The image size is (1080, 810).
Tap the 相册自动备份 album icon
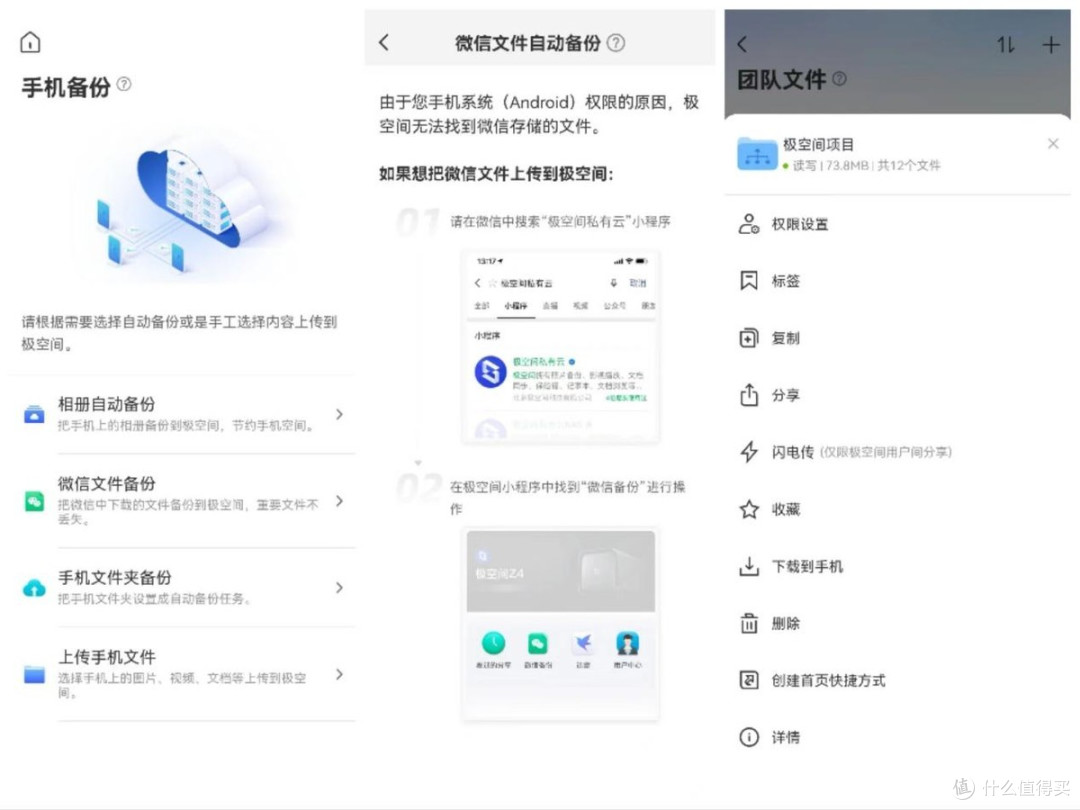click(x=34, y=415)
